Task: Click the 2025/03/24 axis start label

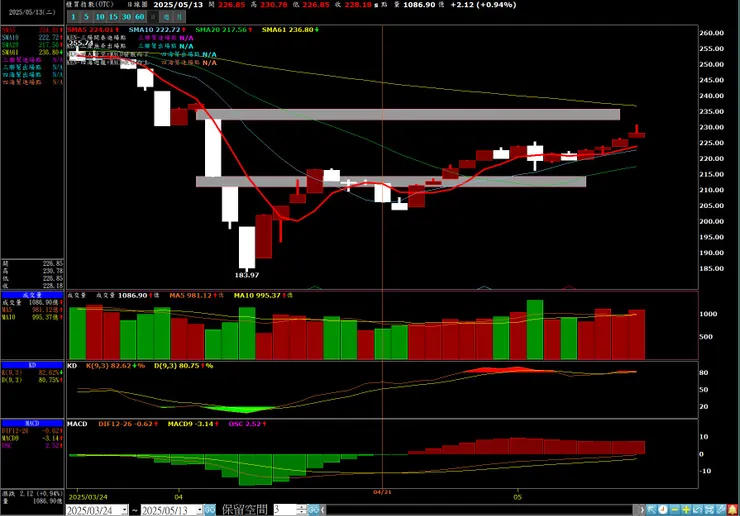Action: 88,497
